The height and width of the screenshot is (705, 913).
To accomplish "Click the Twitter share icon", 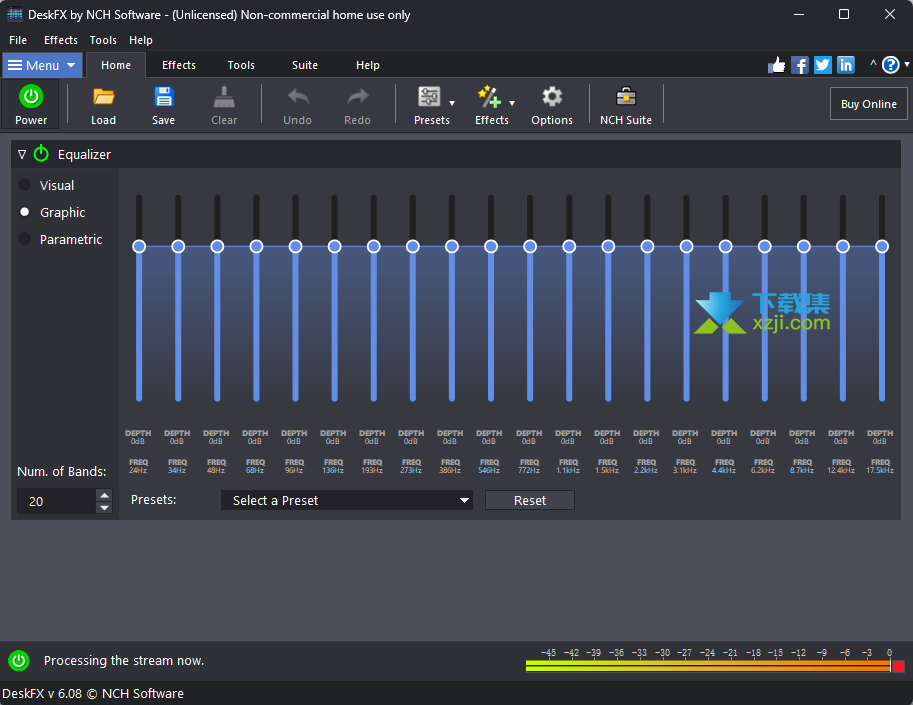I will 823,65.
